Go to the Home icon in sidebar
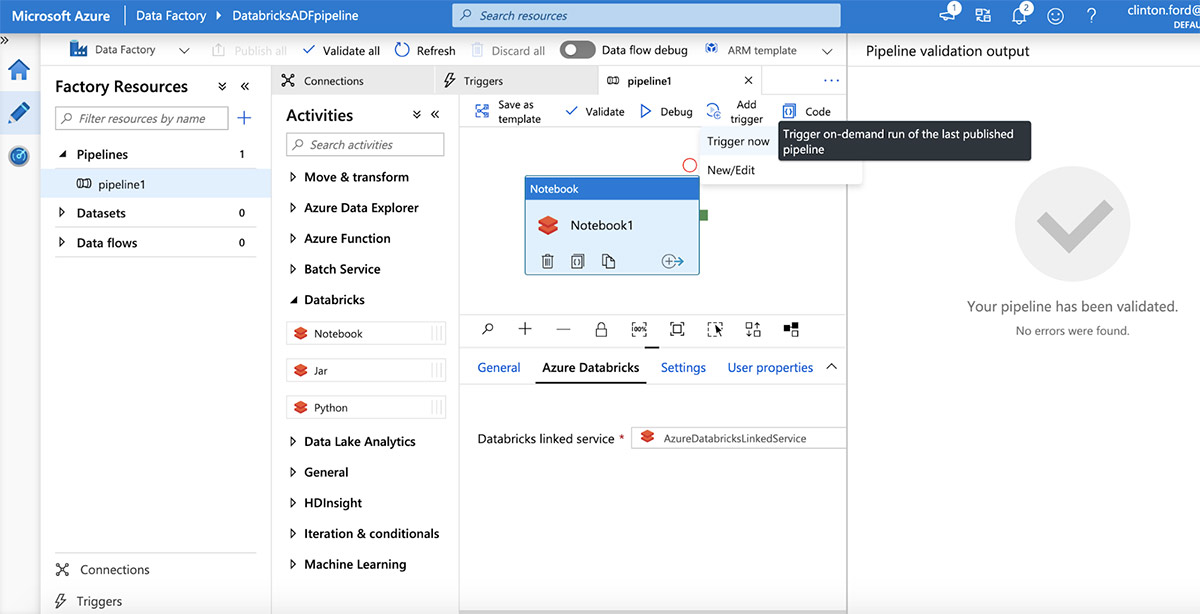Screen dimensions: 1200x614 click(x=18, y=70)
